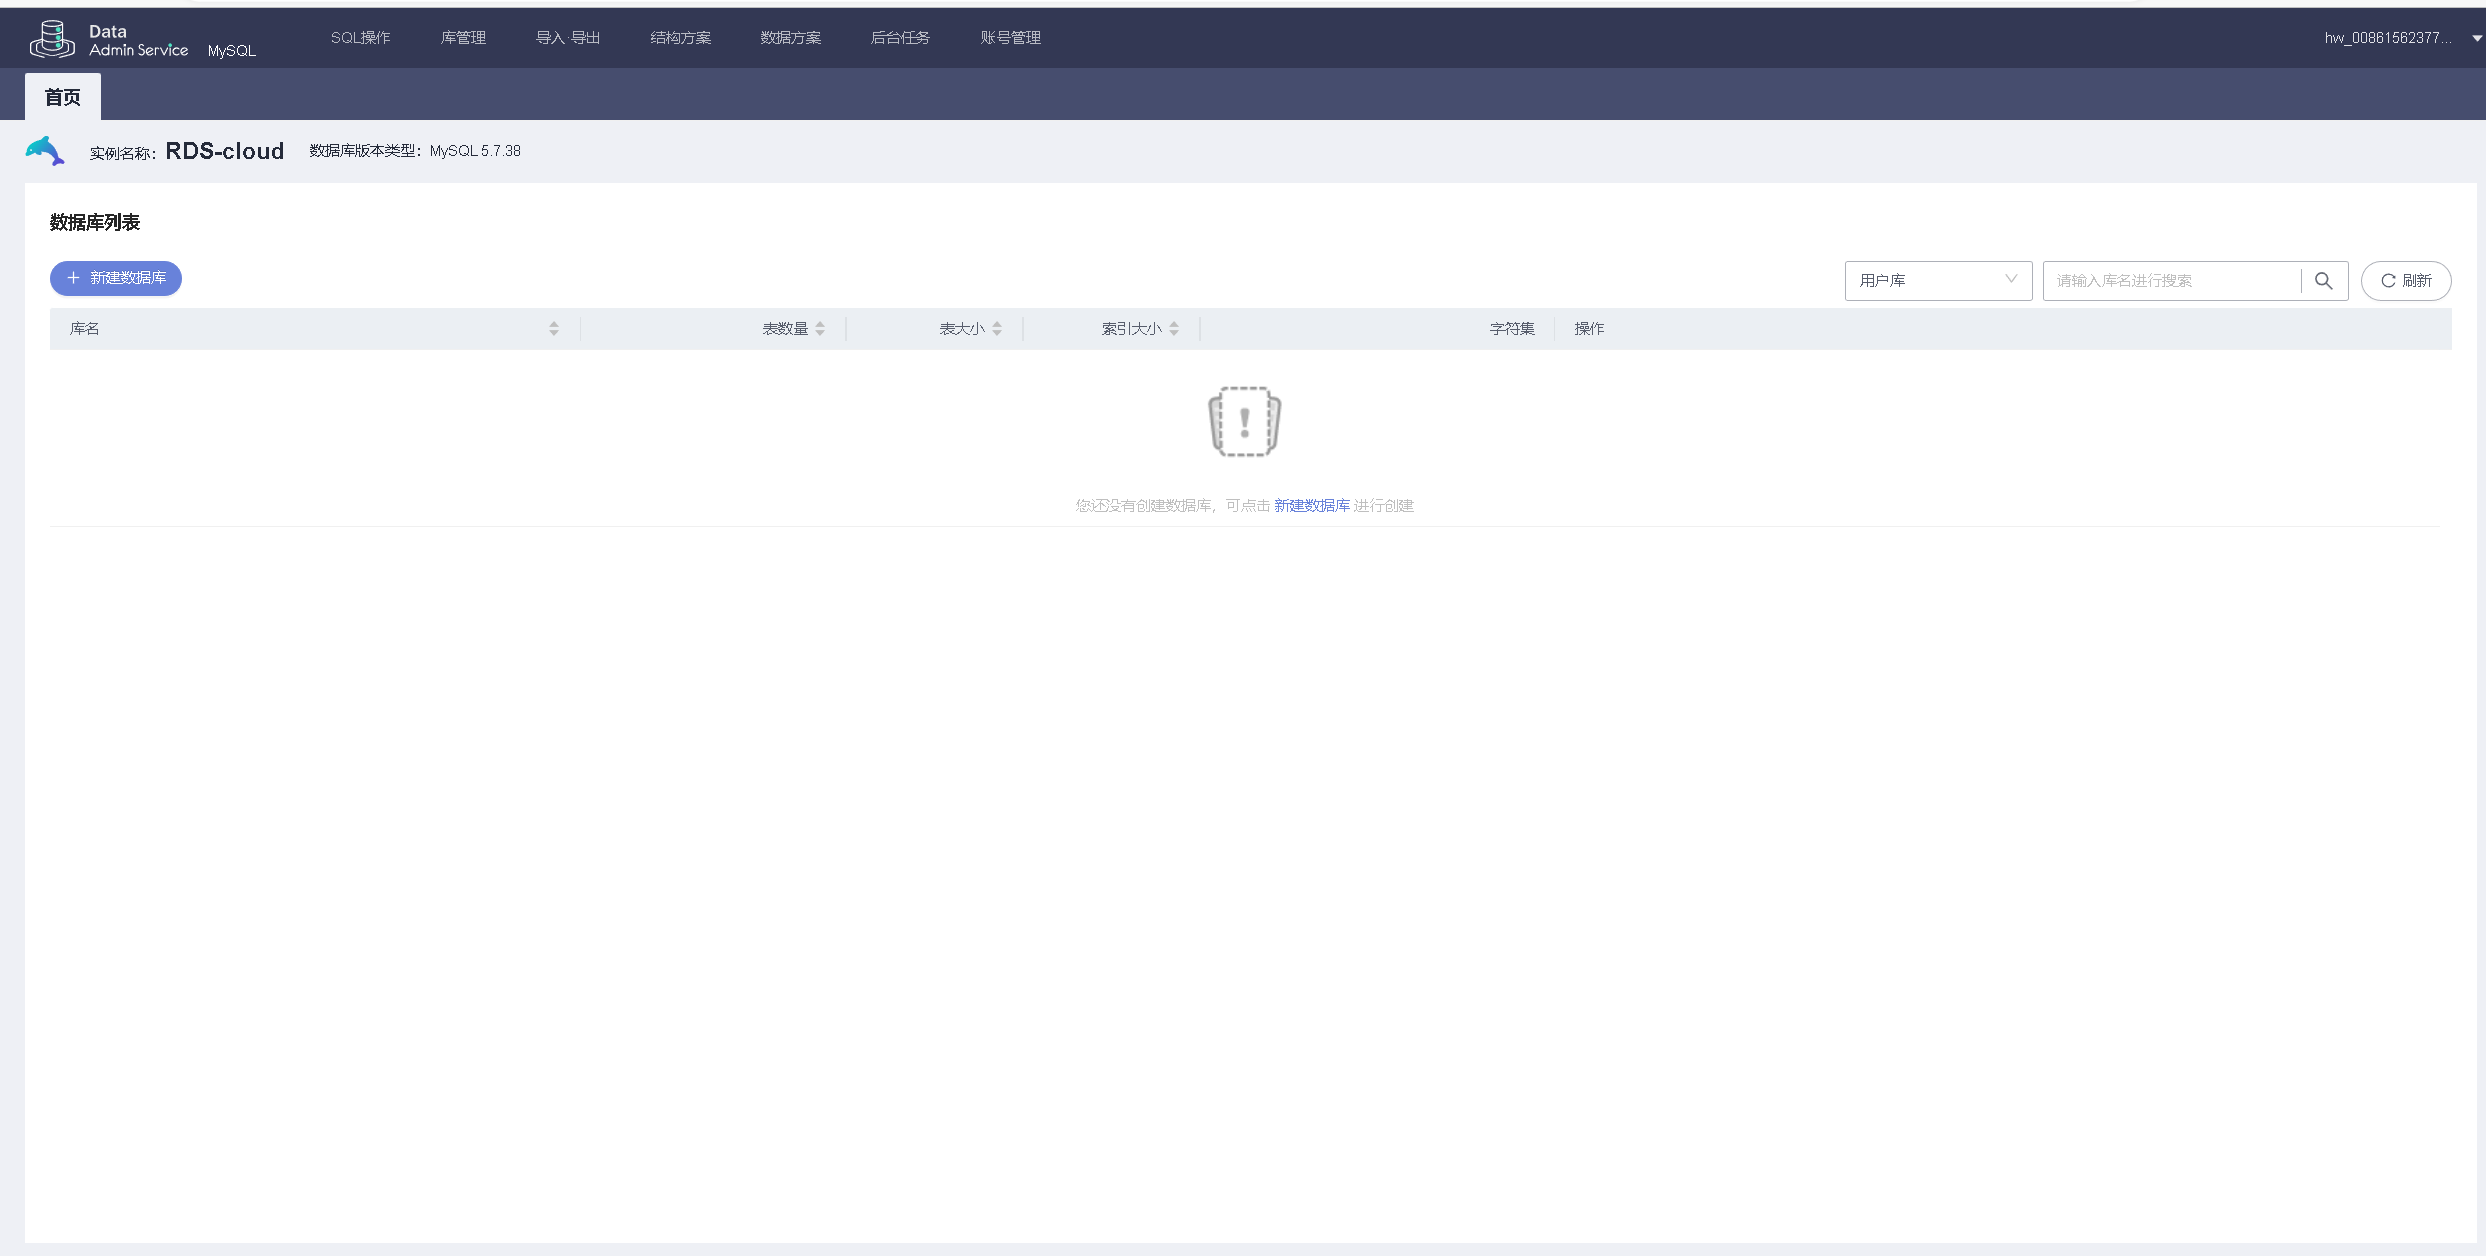
Task: Click the blue 新建数据库 button
Action: (116, 278)
